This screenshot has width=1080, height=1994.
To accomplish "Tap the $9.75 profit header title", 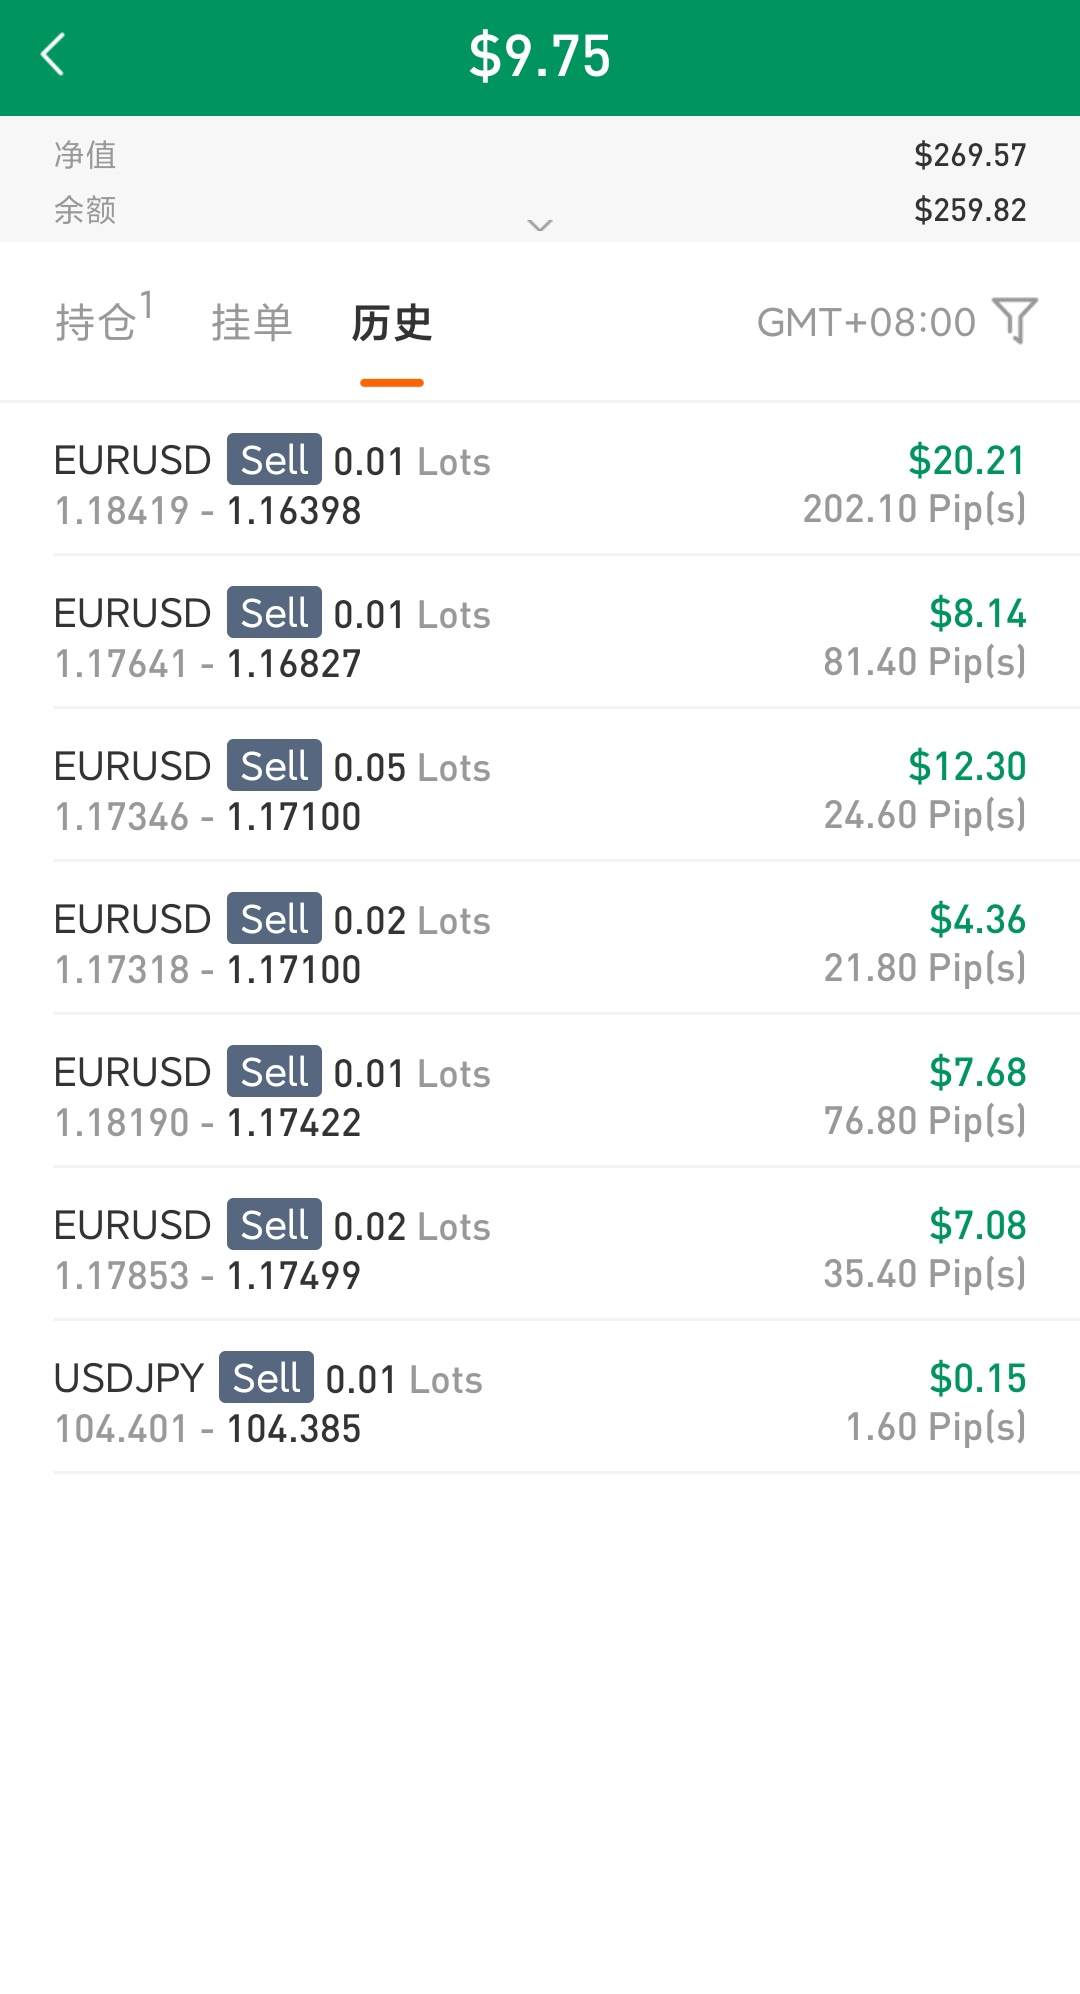I will tap(540, 56).
